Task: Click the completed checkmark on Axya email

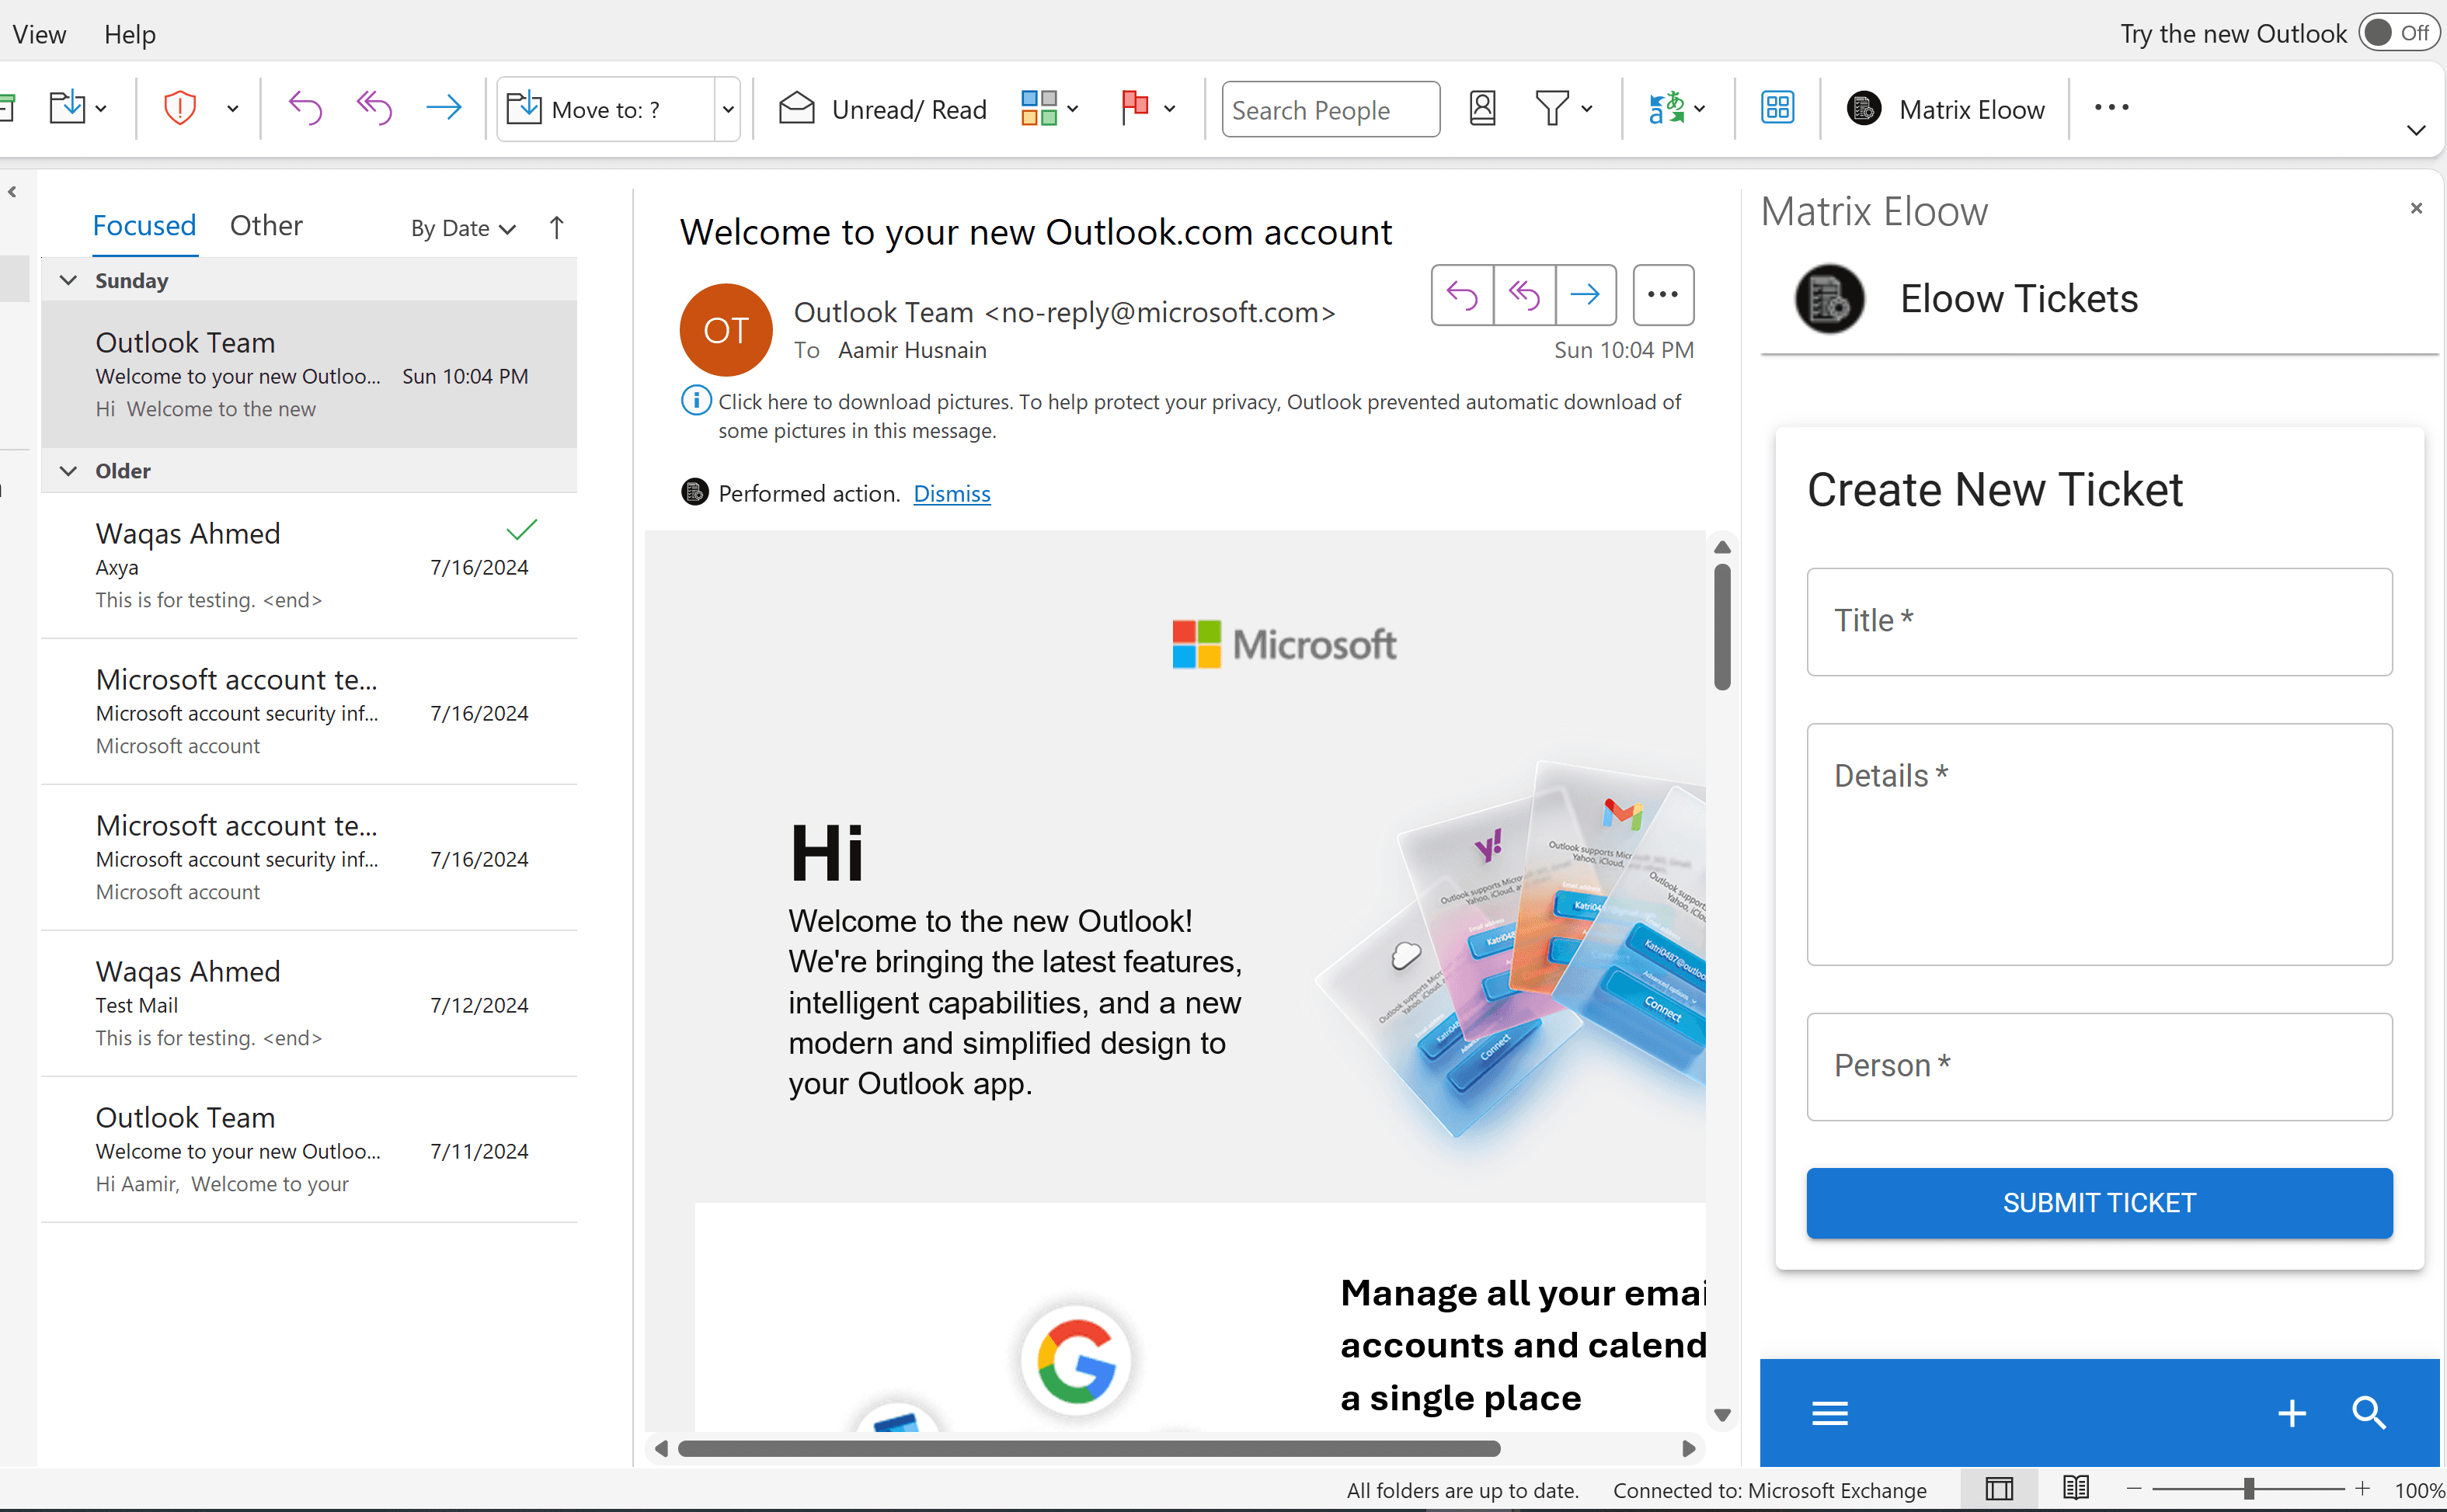Action: click(521, 529)
